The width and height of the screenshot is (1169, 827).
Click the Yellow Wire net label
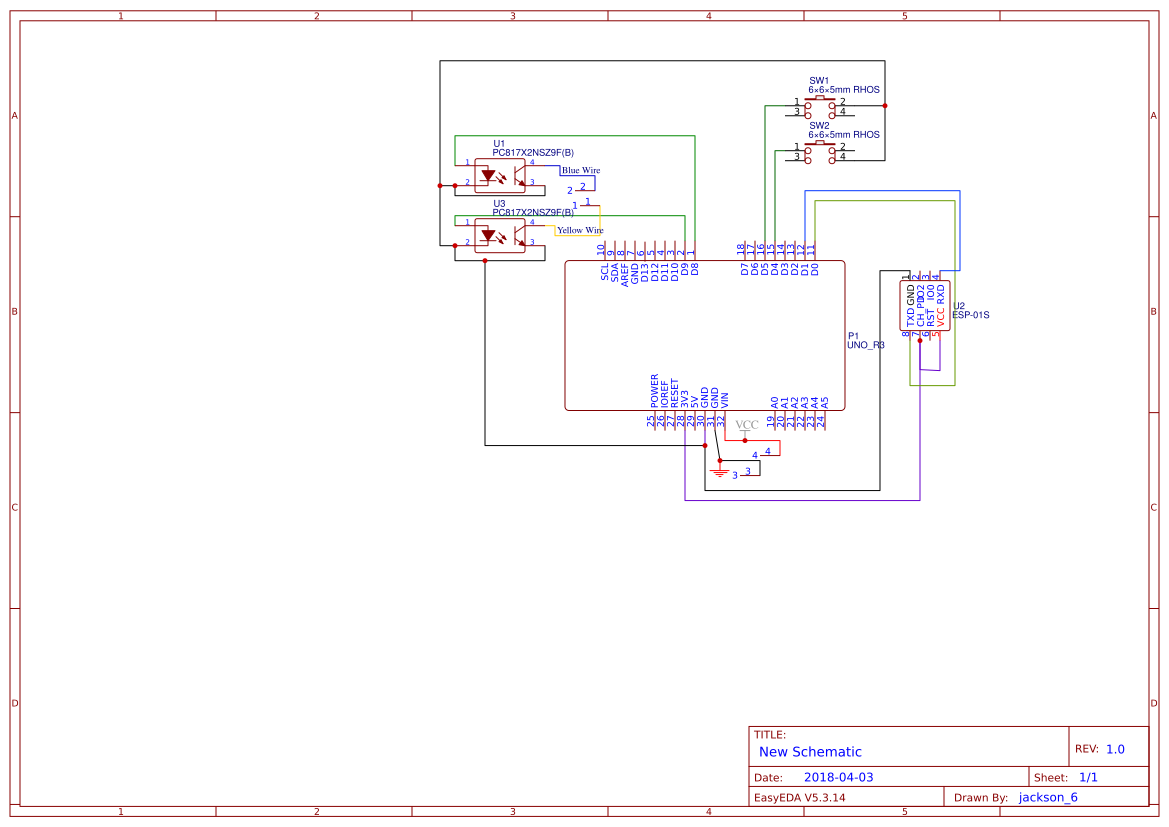(580, 230)
